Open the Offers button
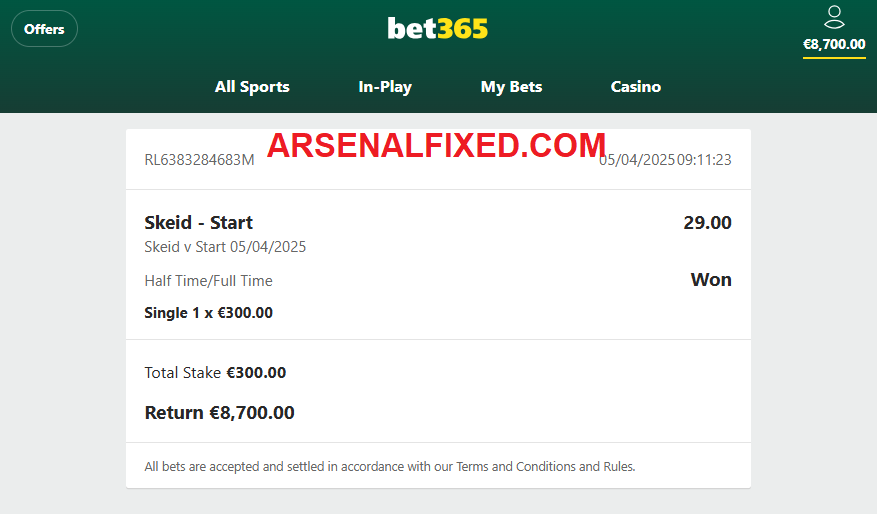877x514 pixels. coord(44,29)
